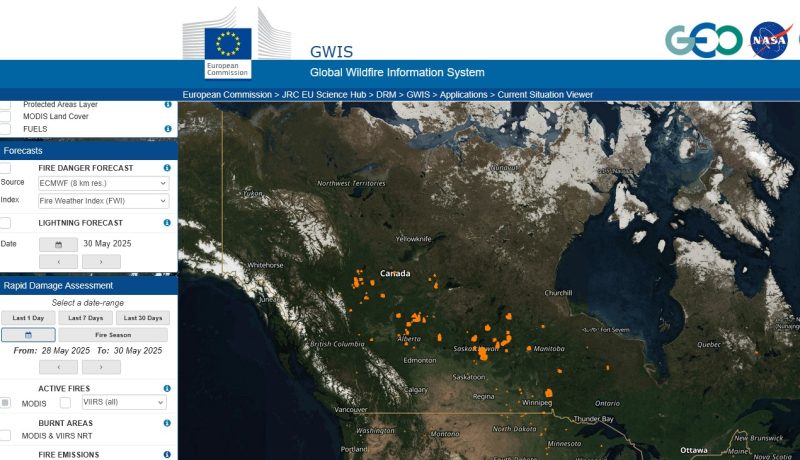
Task: Toggle VIIRS active fires checkbox
Action: (65, 403)
